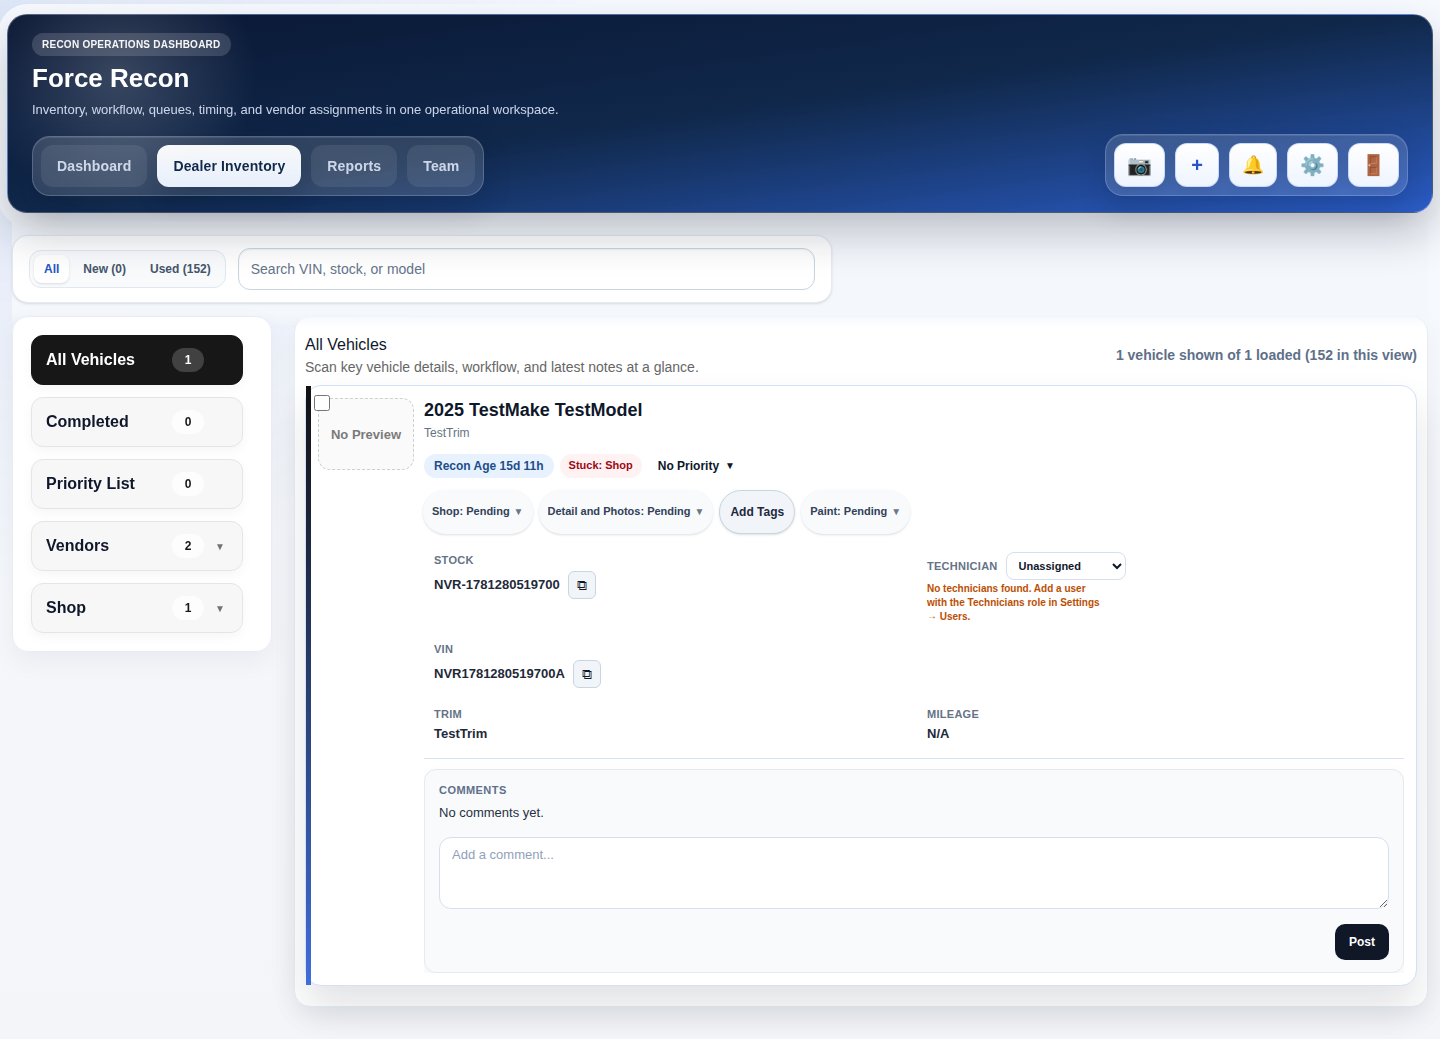Expand the Vendors sidebar arrow
The height and width of the screenshot is (1040, 1440).
pos(220,547)
